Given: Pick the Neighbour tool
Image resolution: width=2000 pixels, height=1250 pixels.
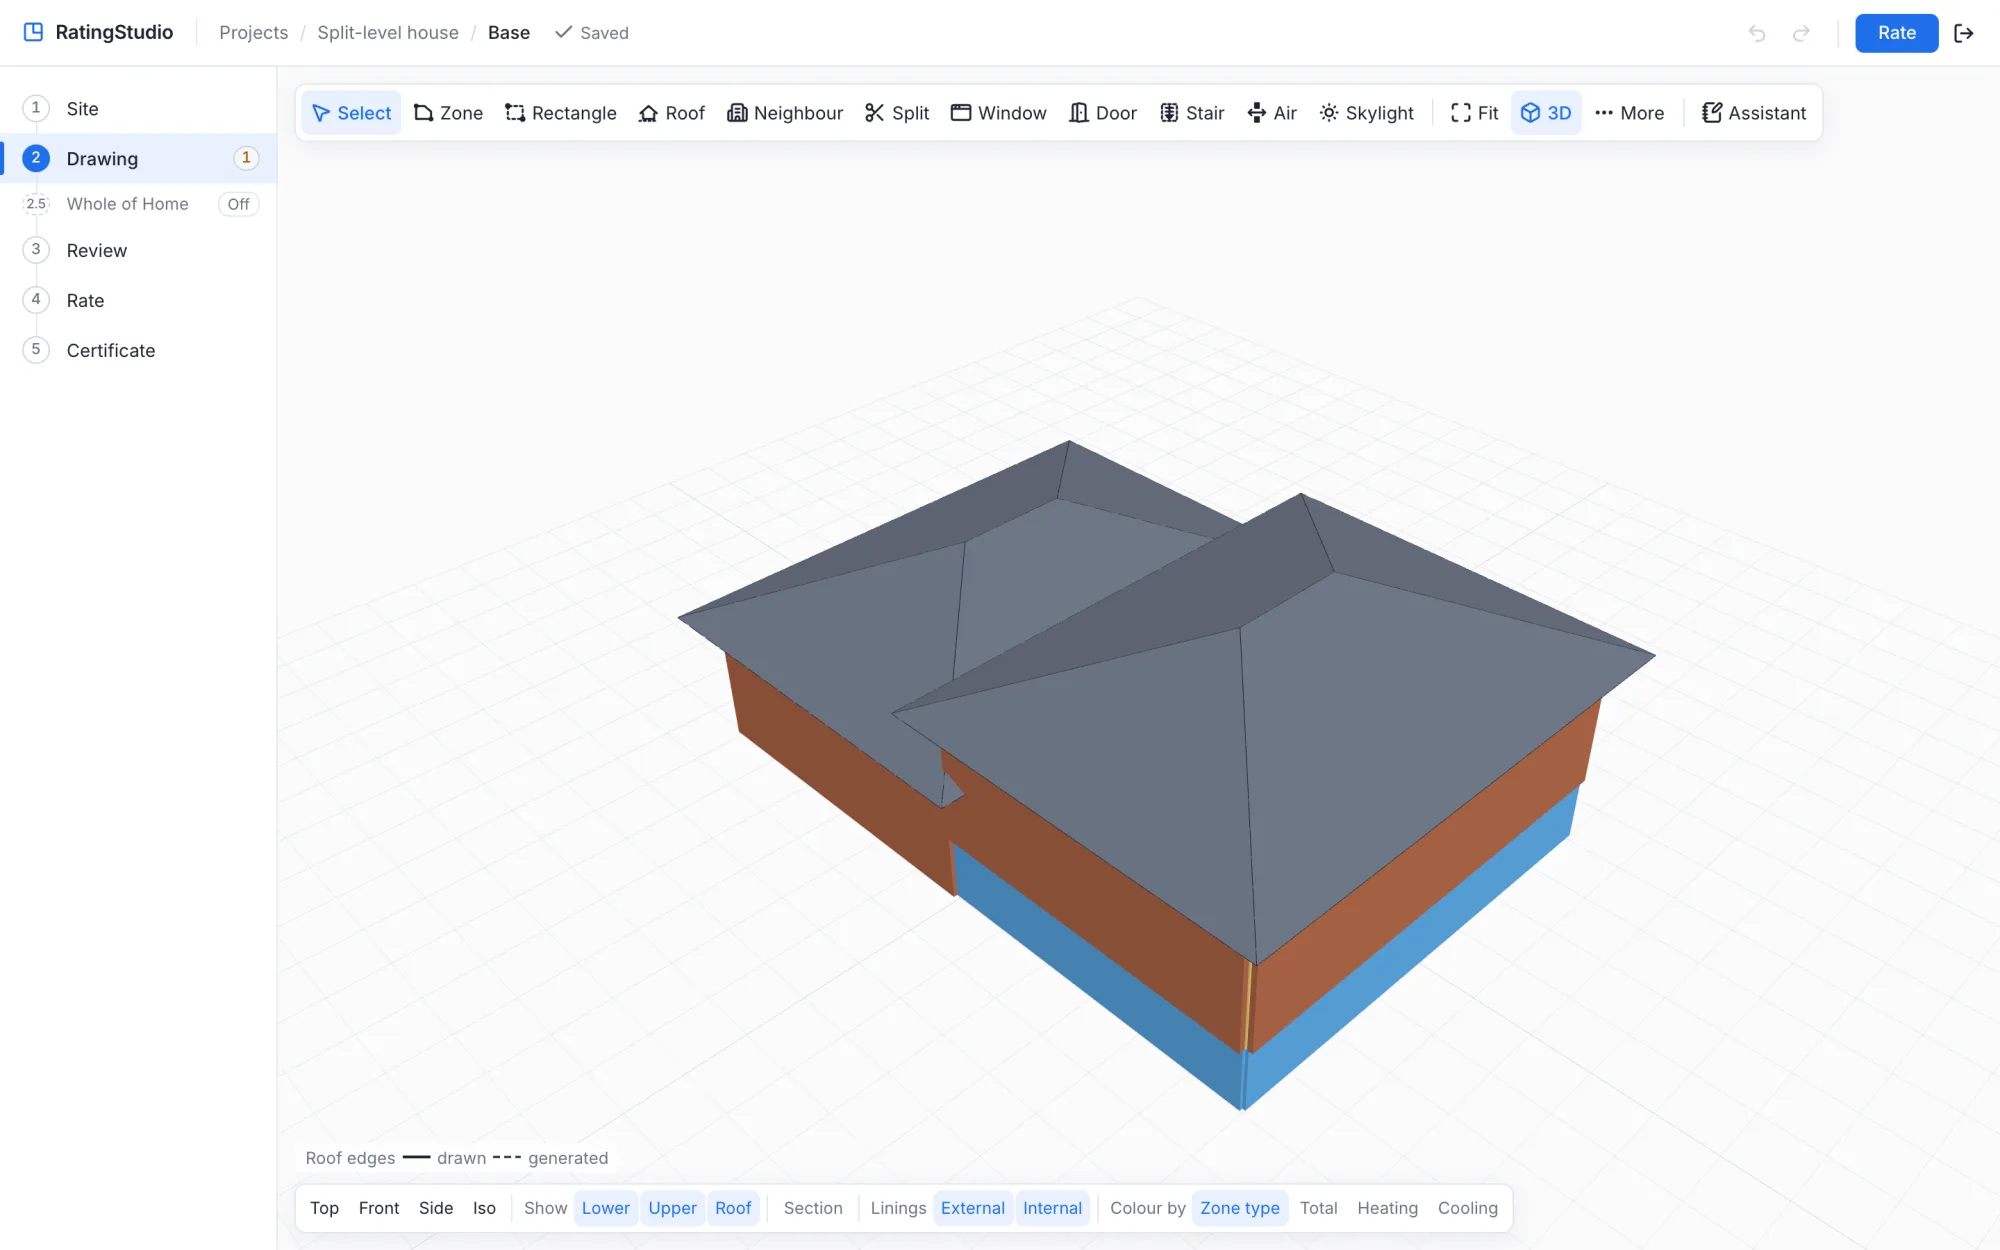Looking at the screenshot, I should (785, 113).
